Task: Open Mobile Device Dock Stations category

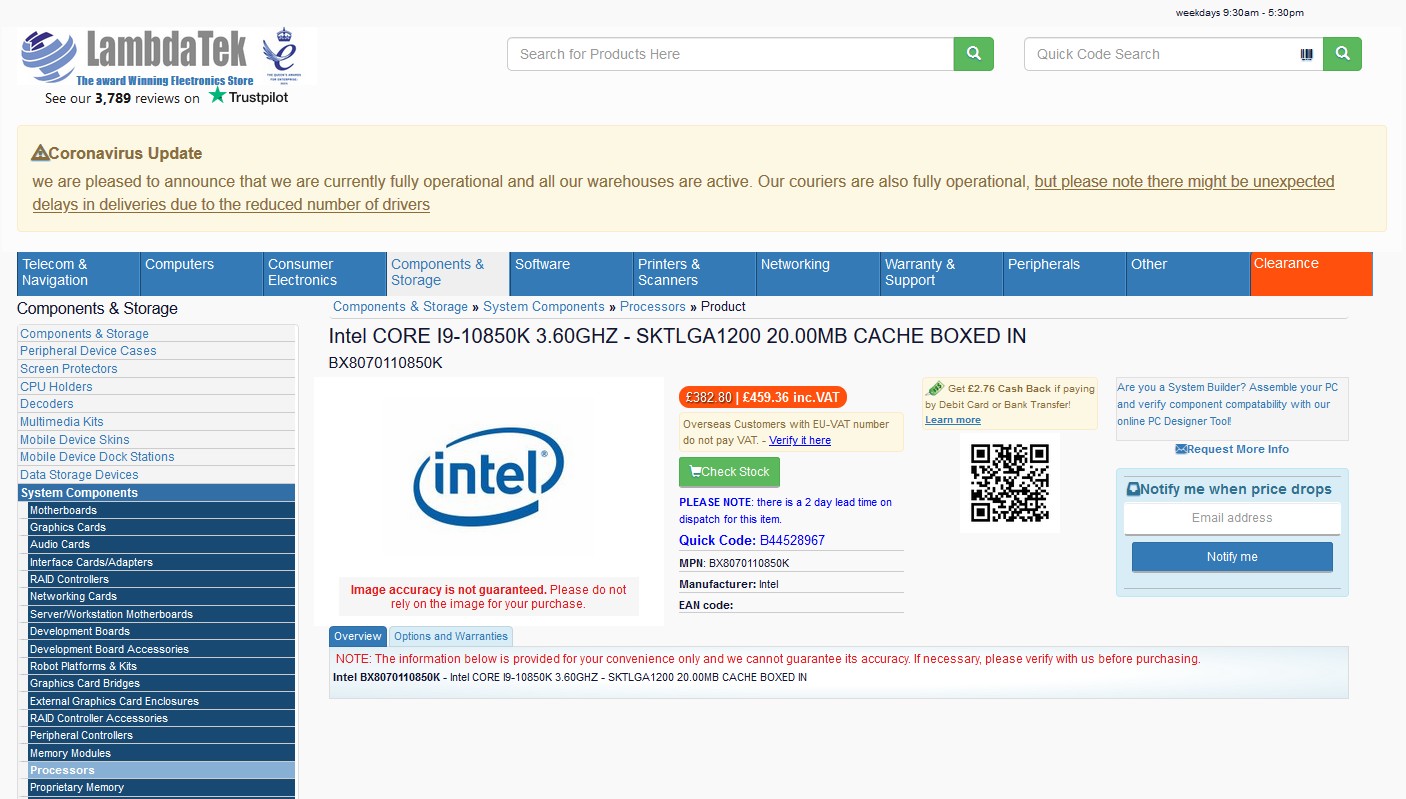Action: [97, 457]
